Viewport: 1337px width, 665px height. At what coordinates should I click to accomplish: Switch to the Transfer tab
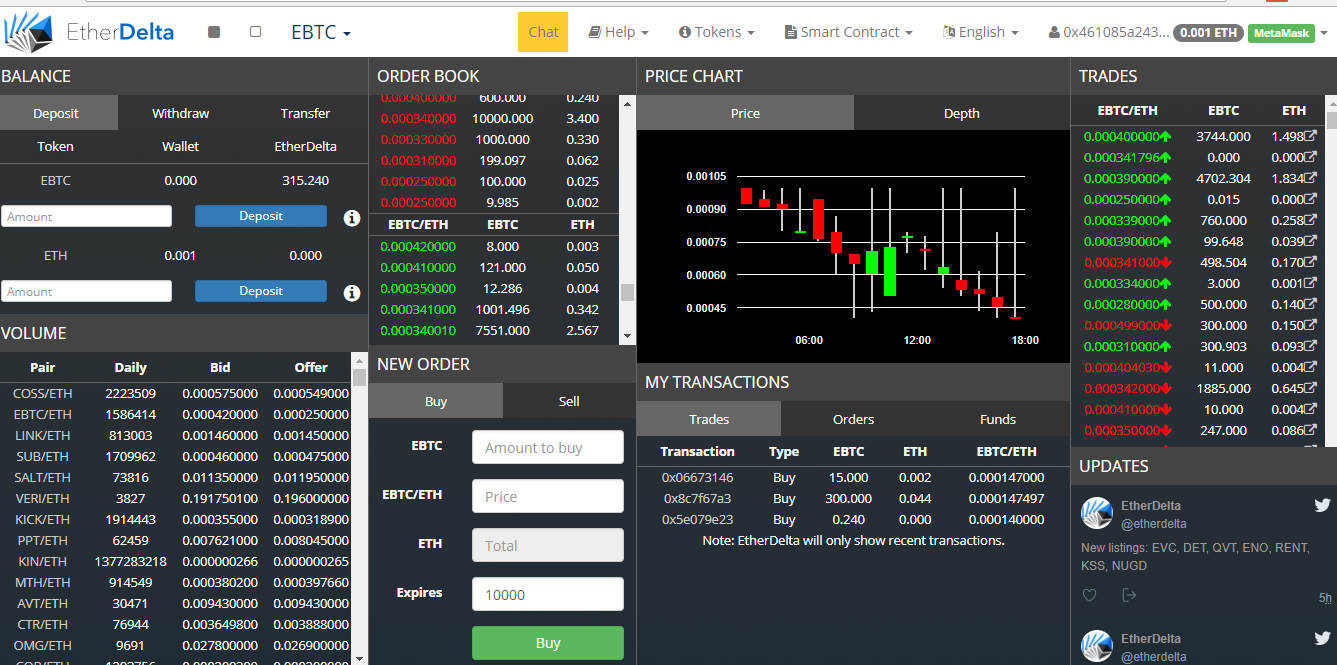click(x=305, y=113)
